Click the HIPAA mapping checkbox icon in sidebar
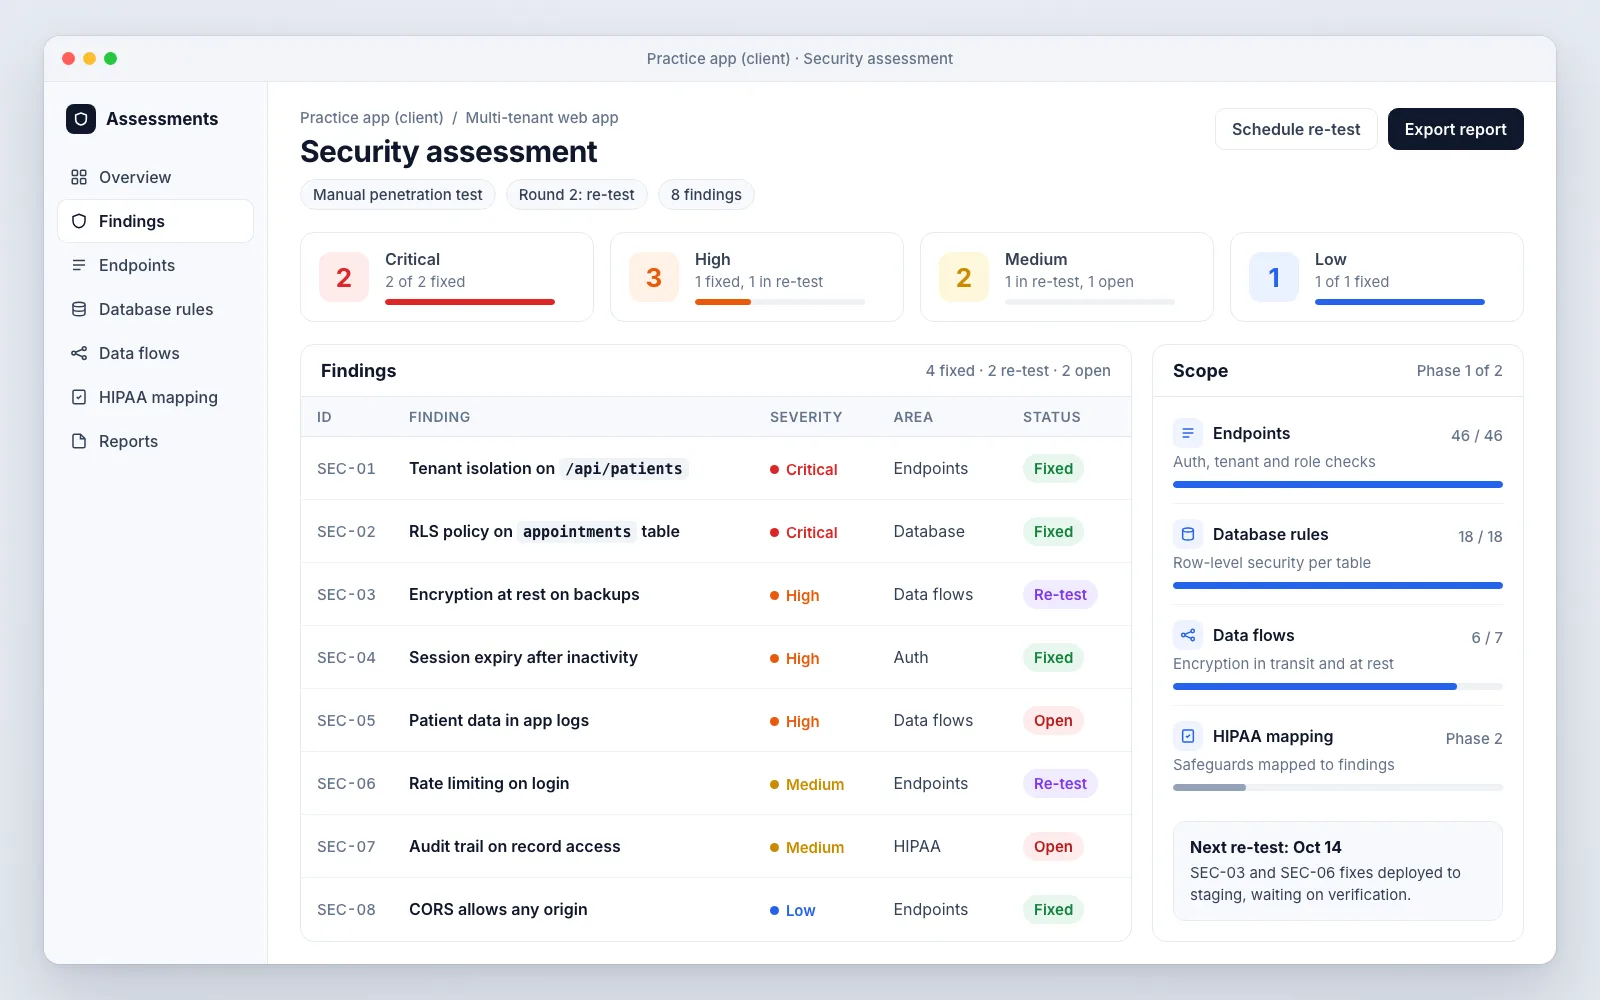1600x1000 pixels. 79,397
